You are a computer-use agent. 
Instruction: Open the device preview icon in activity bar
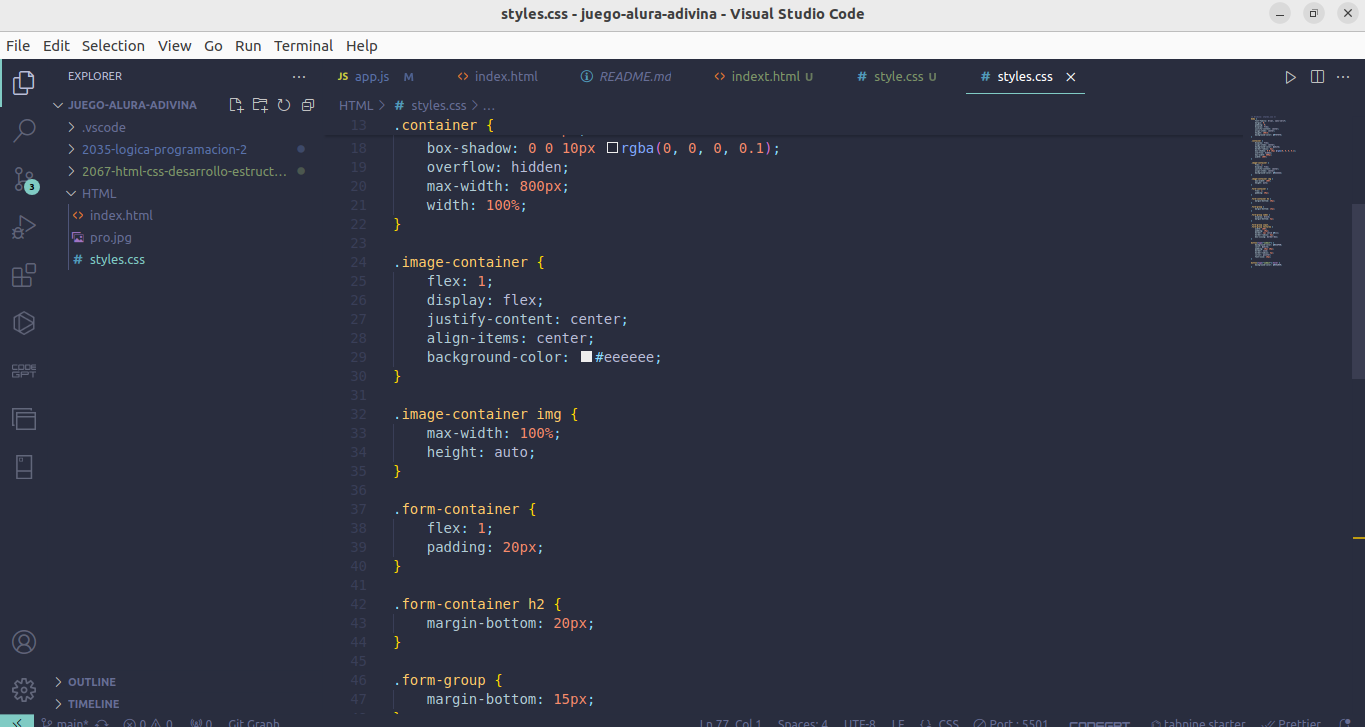(24, 467)
